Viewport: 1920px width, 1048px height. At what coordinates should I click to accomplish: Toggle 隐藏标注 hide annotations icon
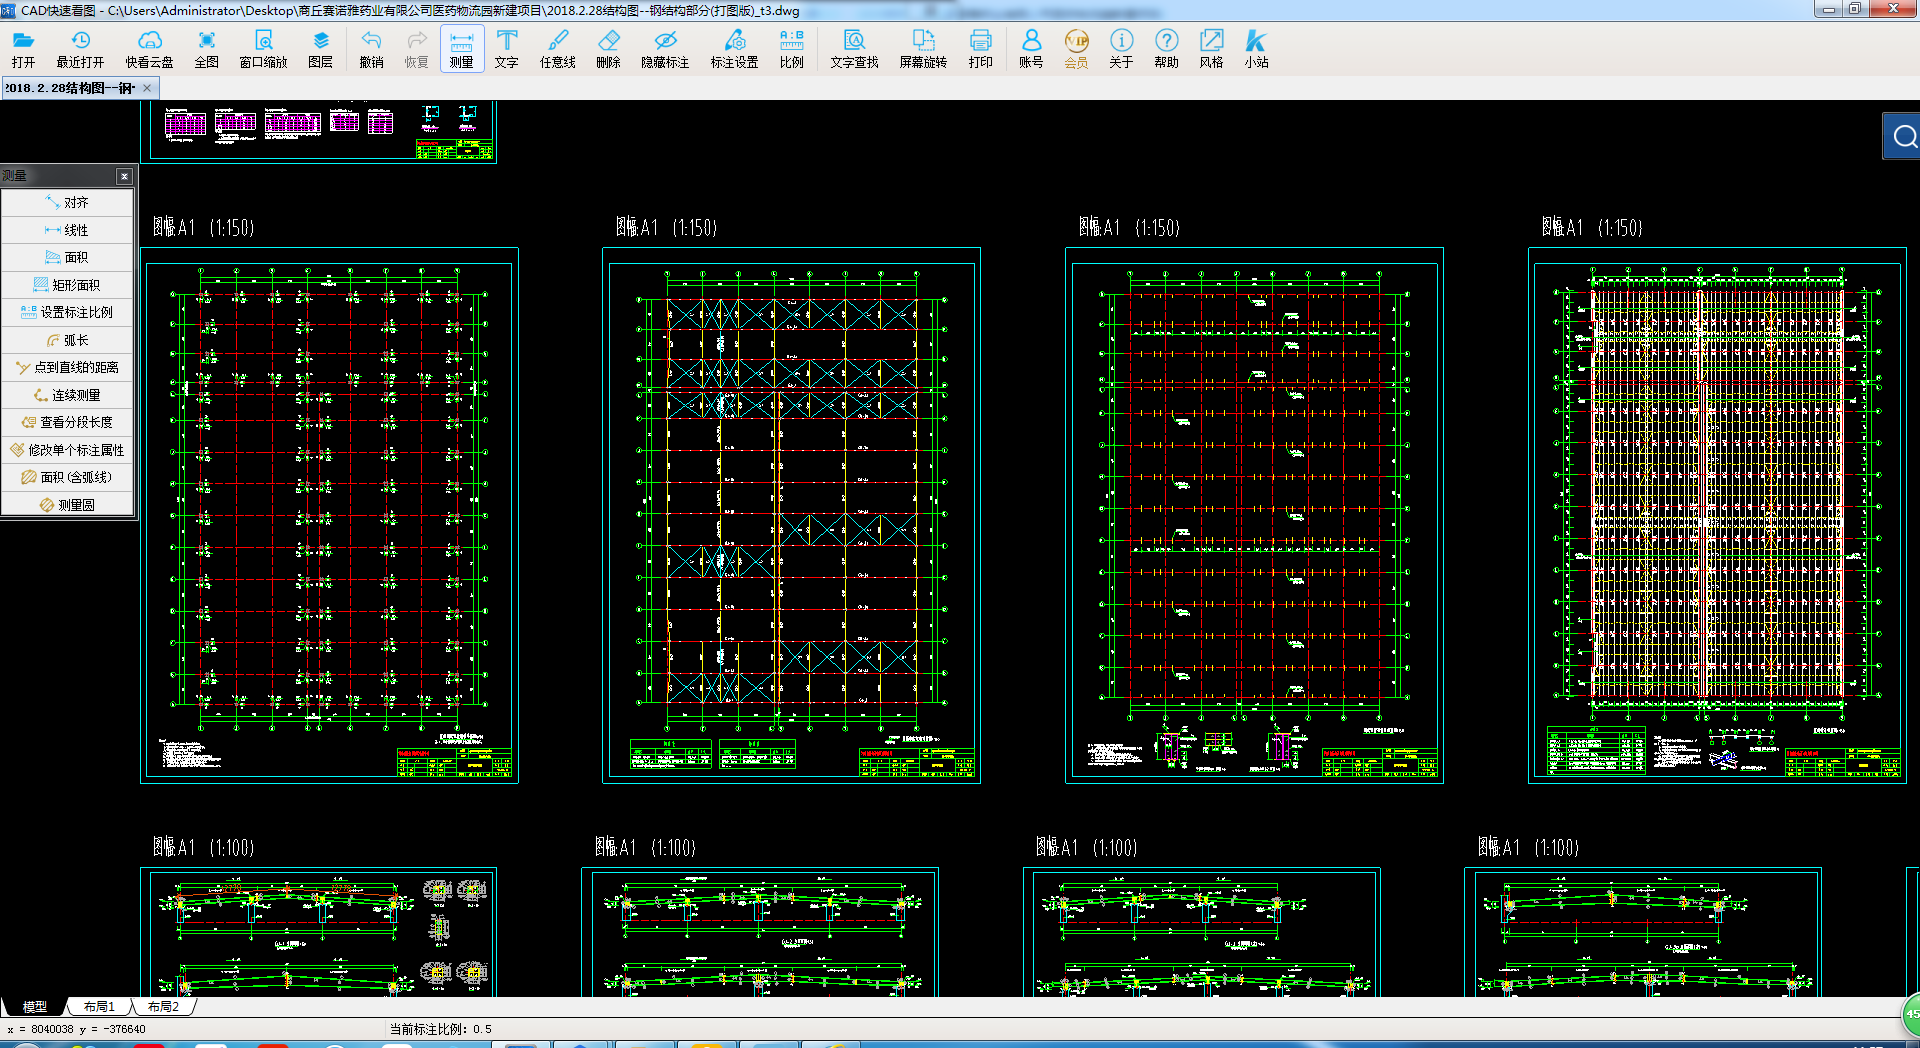point(665,49)
